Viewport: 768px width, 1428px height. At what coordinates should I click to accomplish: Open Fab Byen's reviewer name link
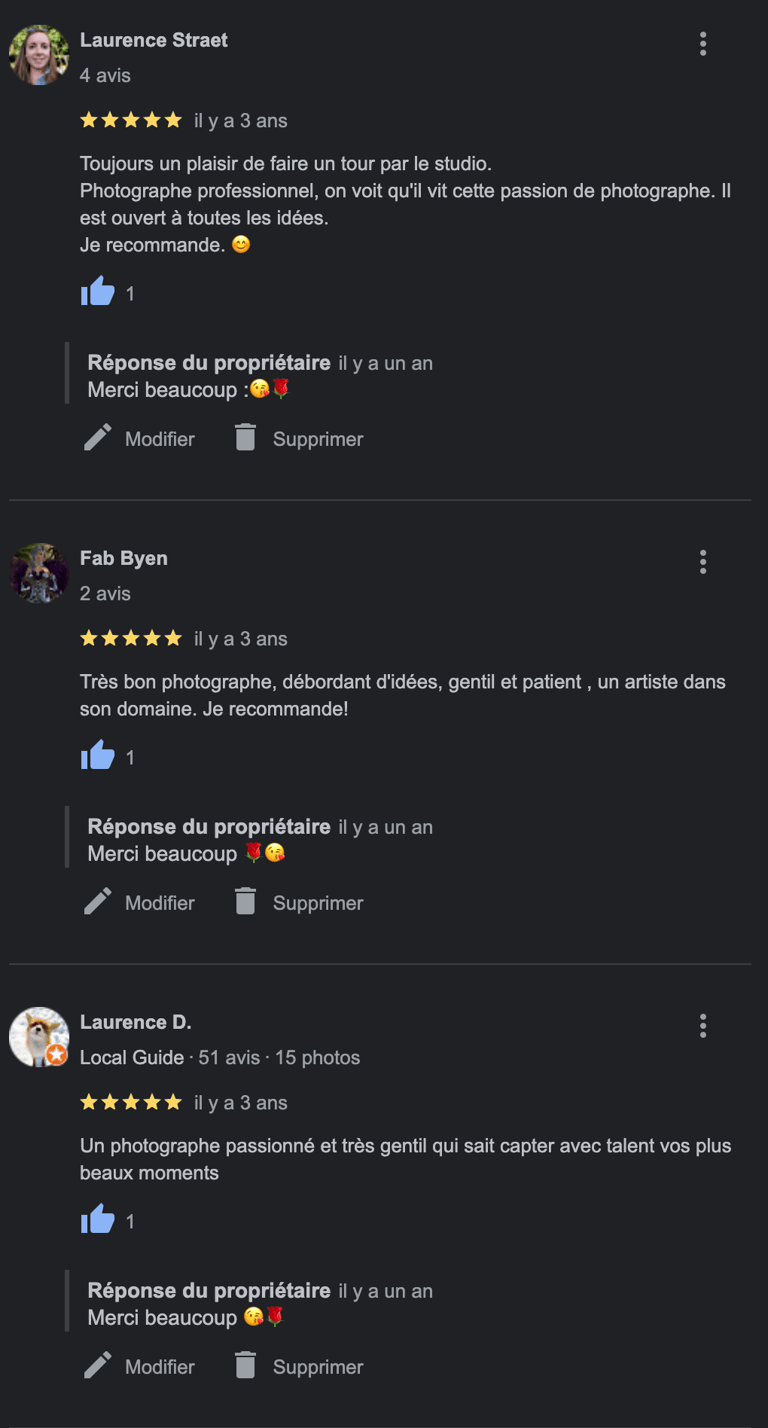click(124, 558)
